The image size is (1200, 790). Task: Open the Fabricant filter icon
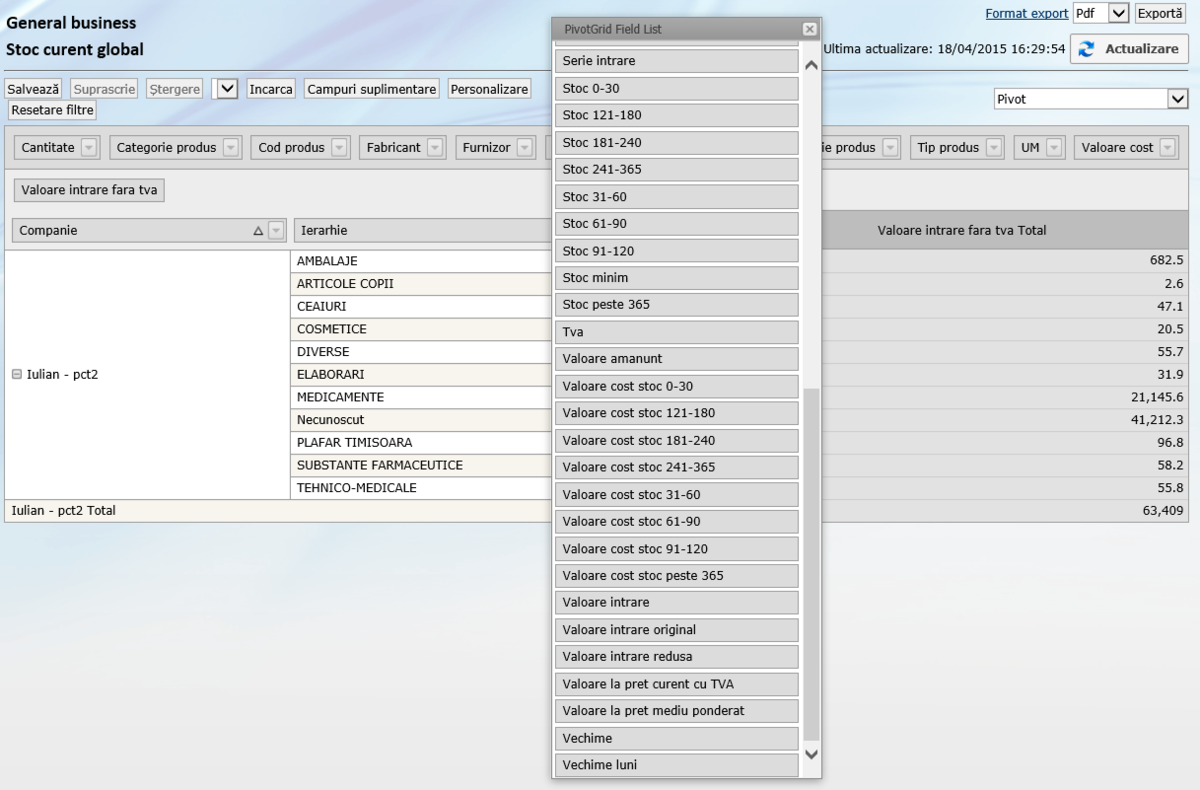tap(435, 148)
